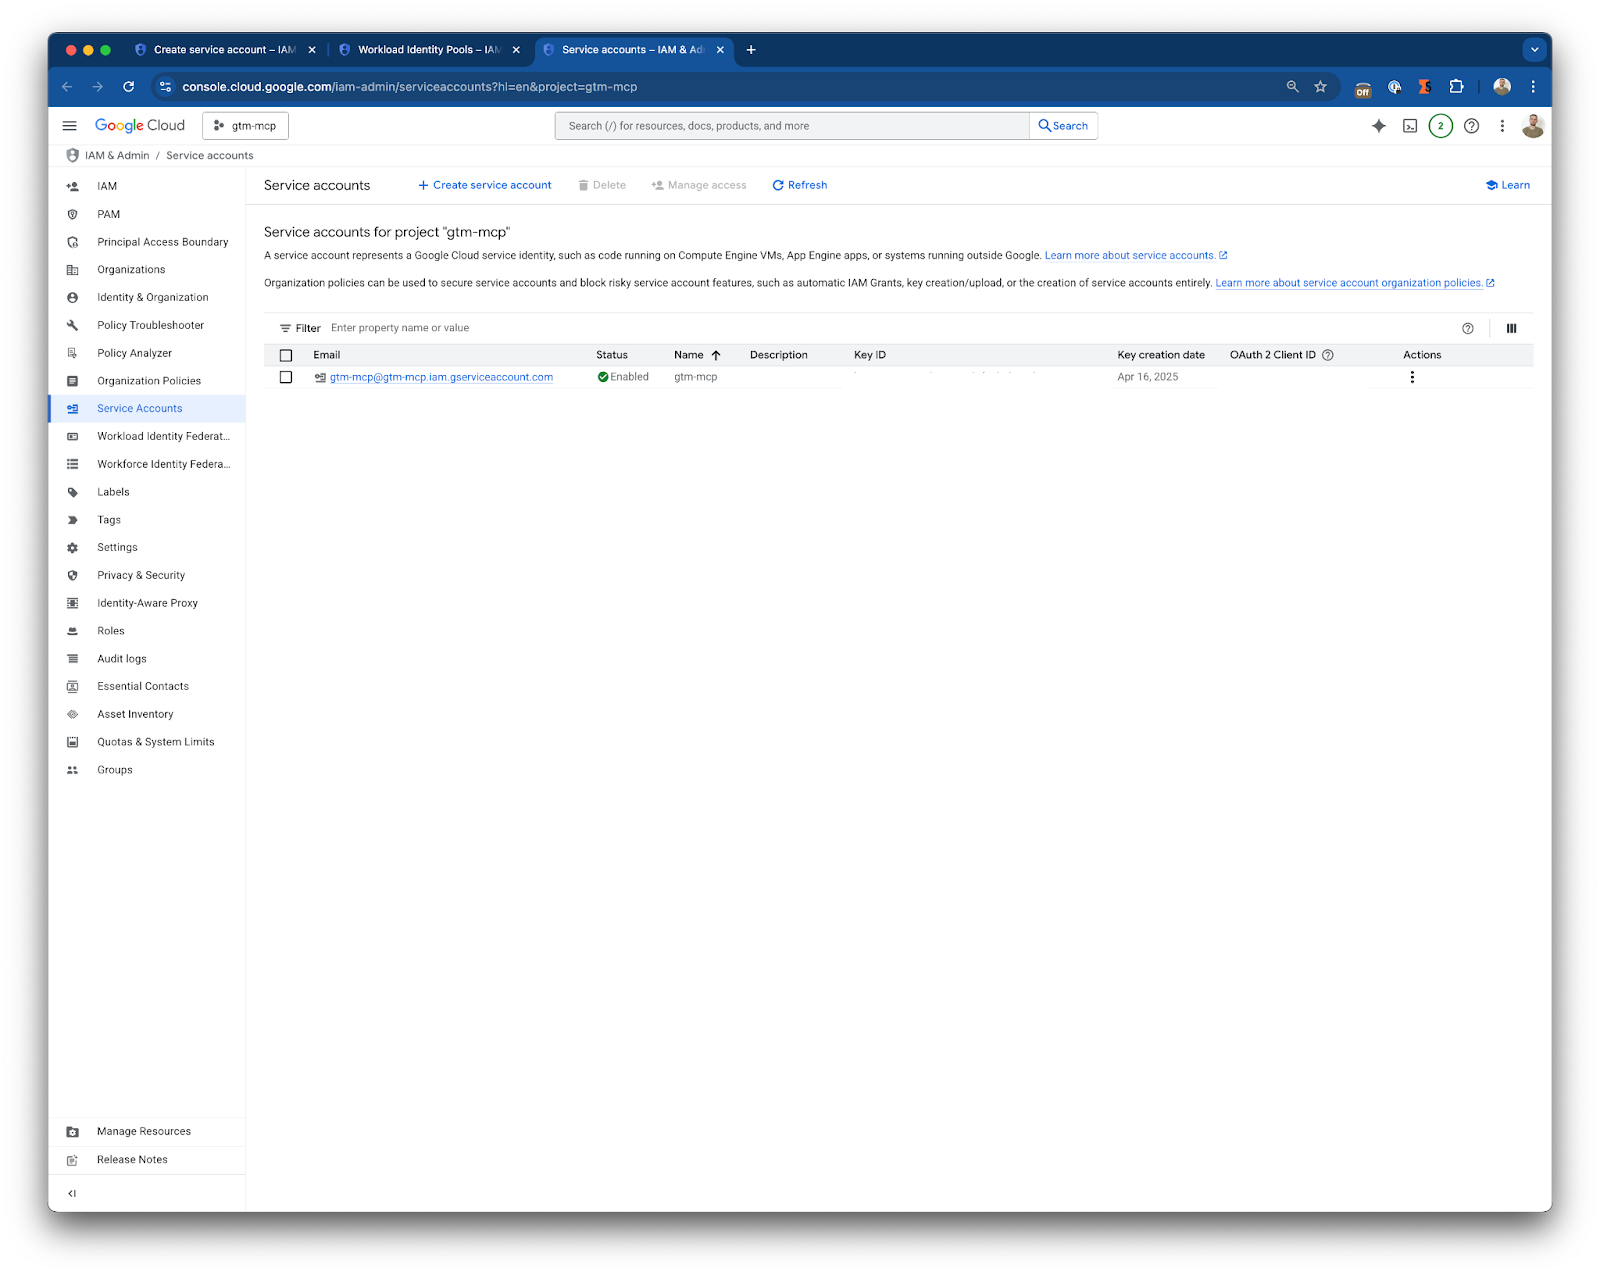Open the Google Cloud navigation hamburger menu
This screenshot has width=1600, height=1275.
[x=69, y=126]
